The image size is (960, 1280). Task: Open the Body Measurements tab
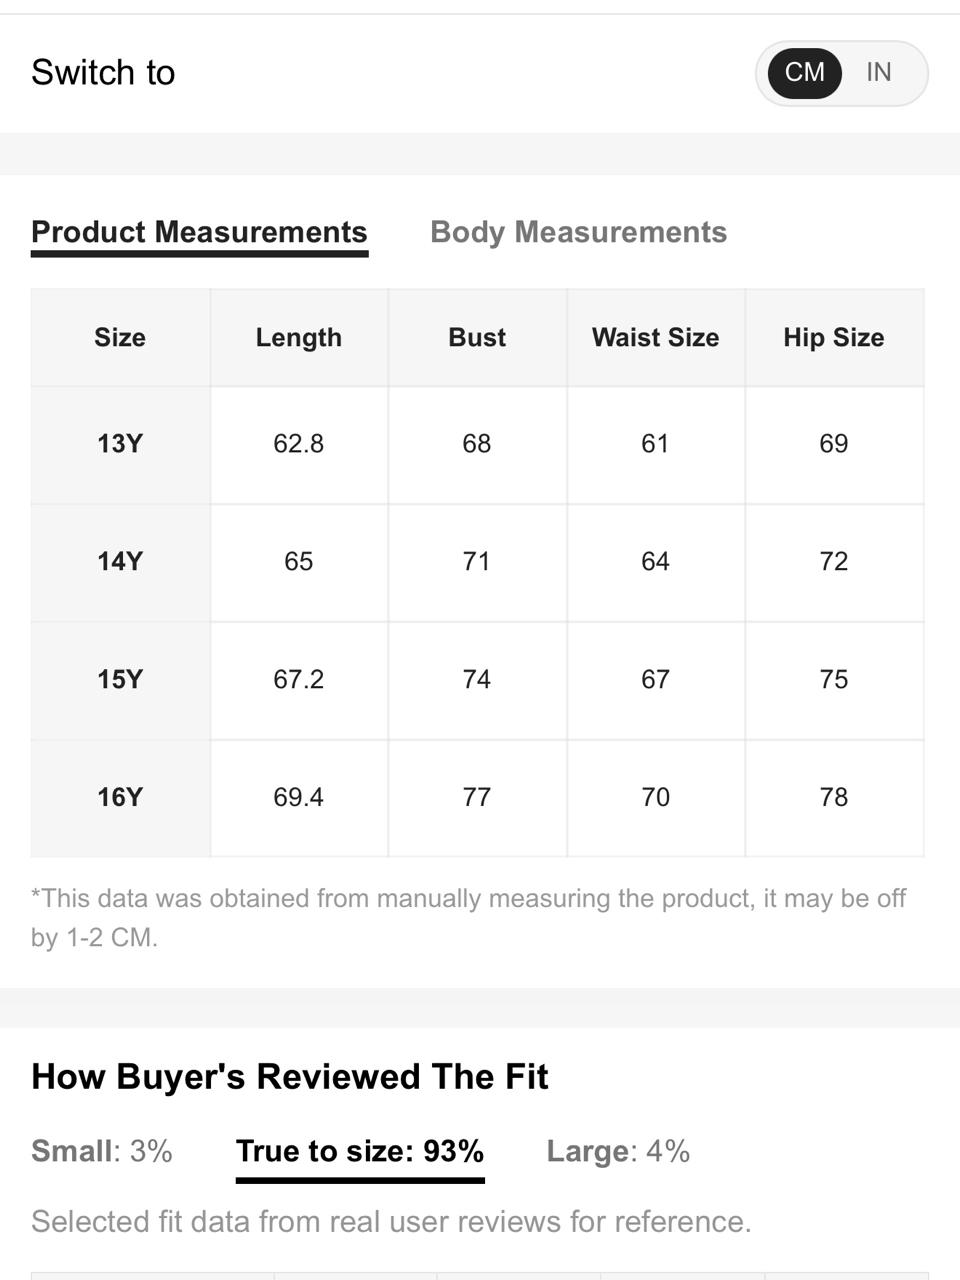coord(578,233)
